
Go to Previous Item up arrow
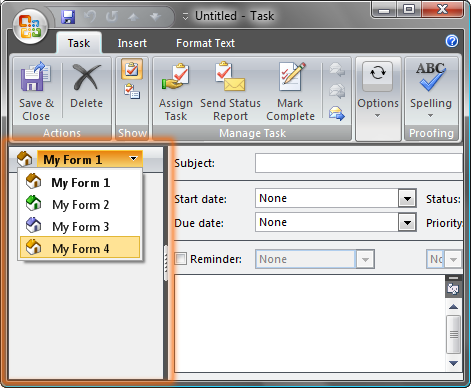133,17
